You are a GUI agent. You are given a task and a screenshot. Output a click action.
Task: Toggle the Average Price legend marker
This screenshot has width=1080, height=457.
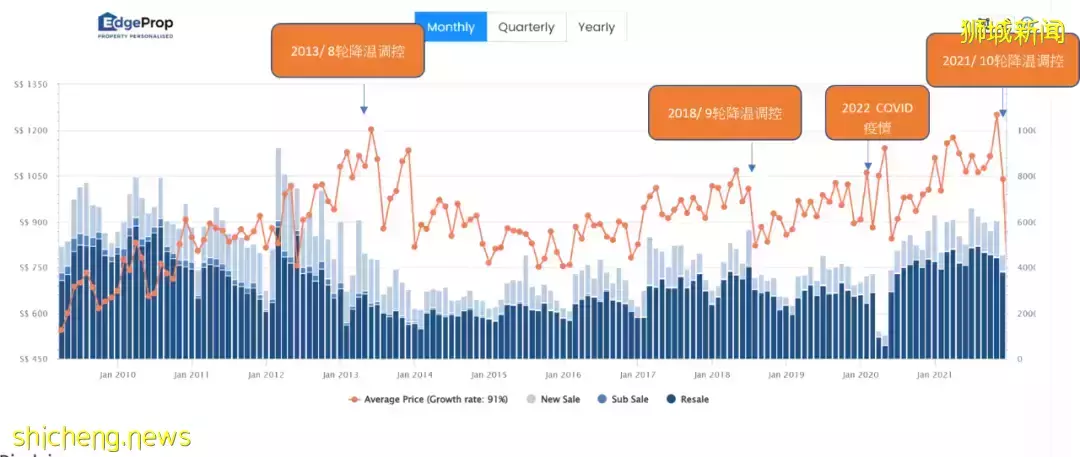355,399
